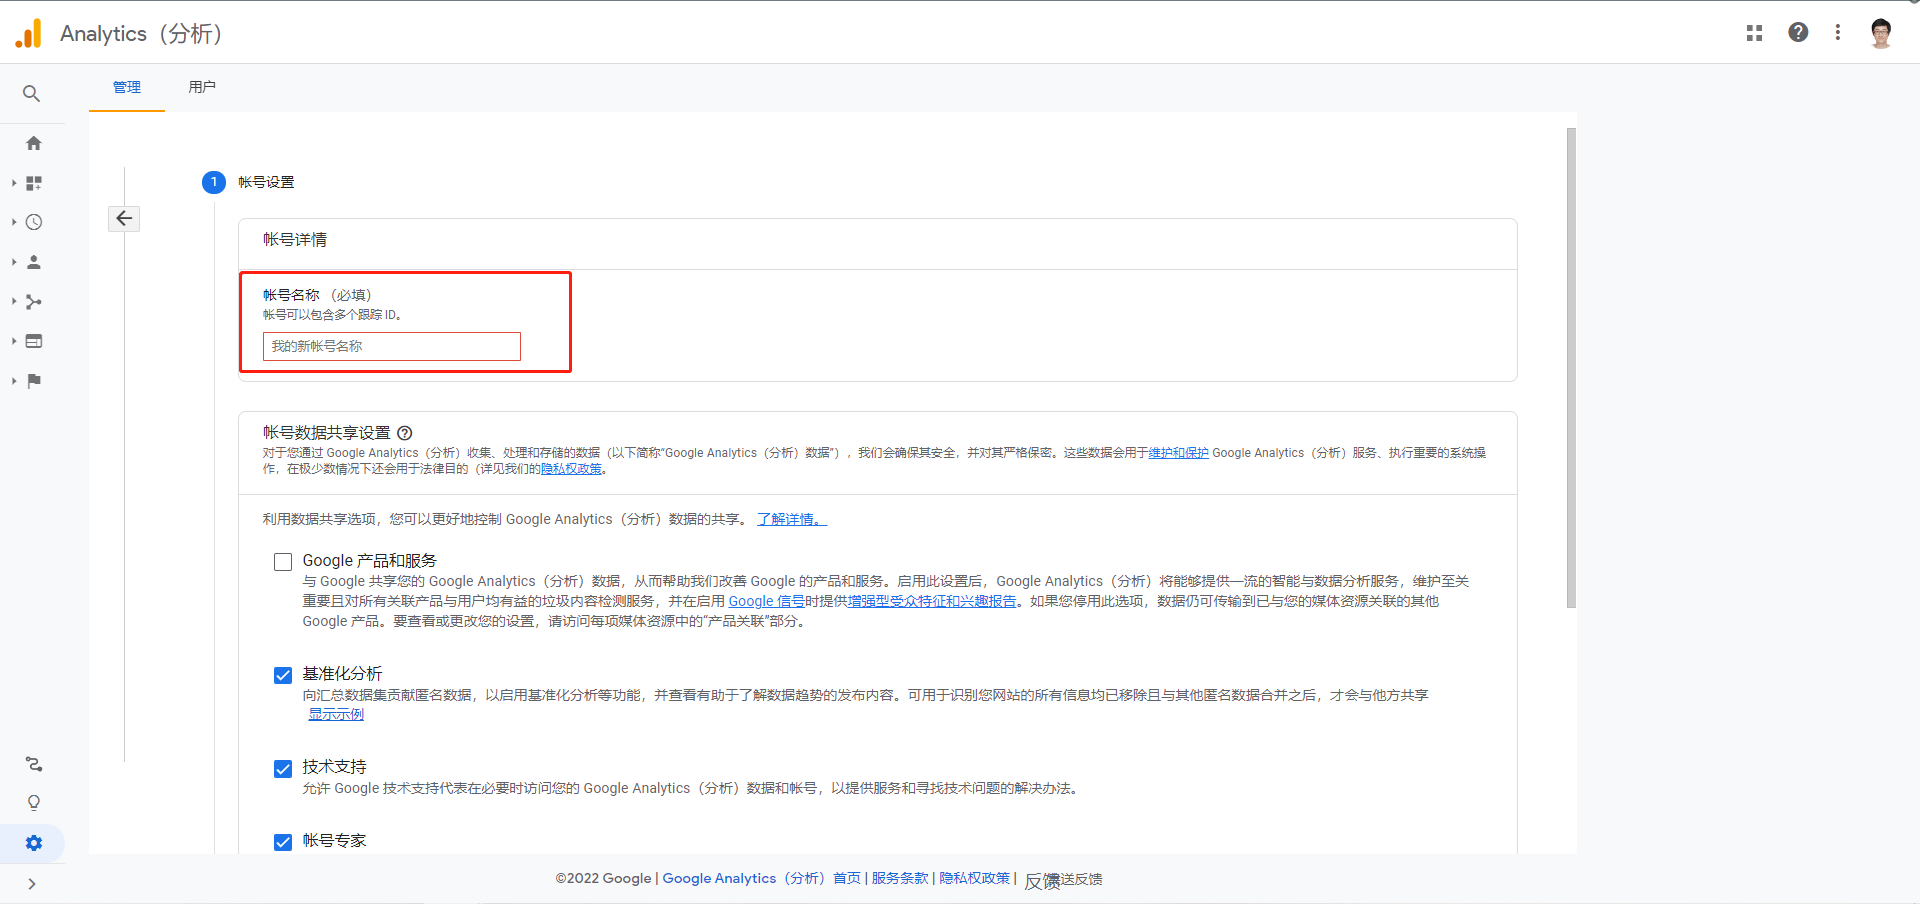Viewport: 1920px width, 904px height.
Task: Open the Google 信号 link
Action: [766, 601]
